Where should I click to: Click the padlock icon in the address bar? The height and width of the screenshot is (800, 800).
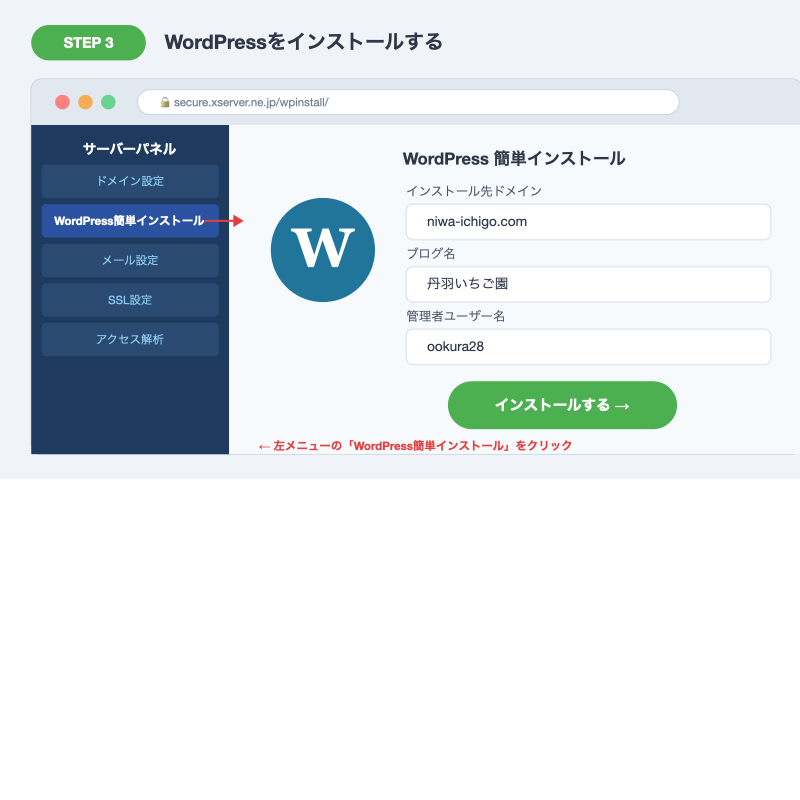(163, 101)
